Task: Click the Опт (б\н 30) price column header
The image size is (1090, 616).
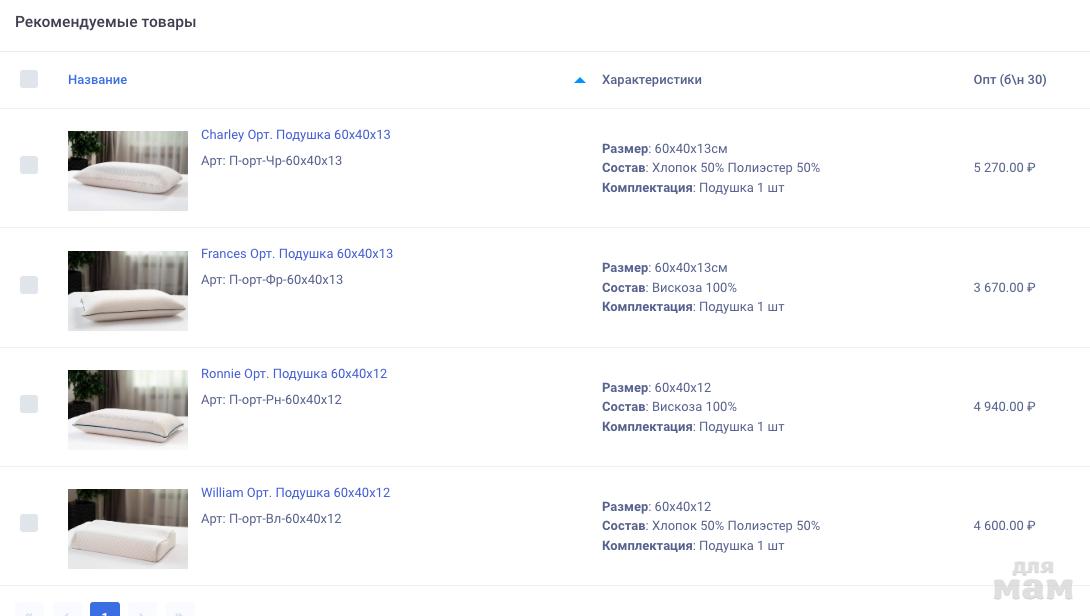Action: click(1009, 80)
